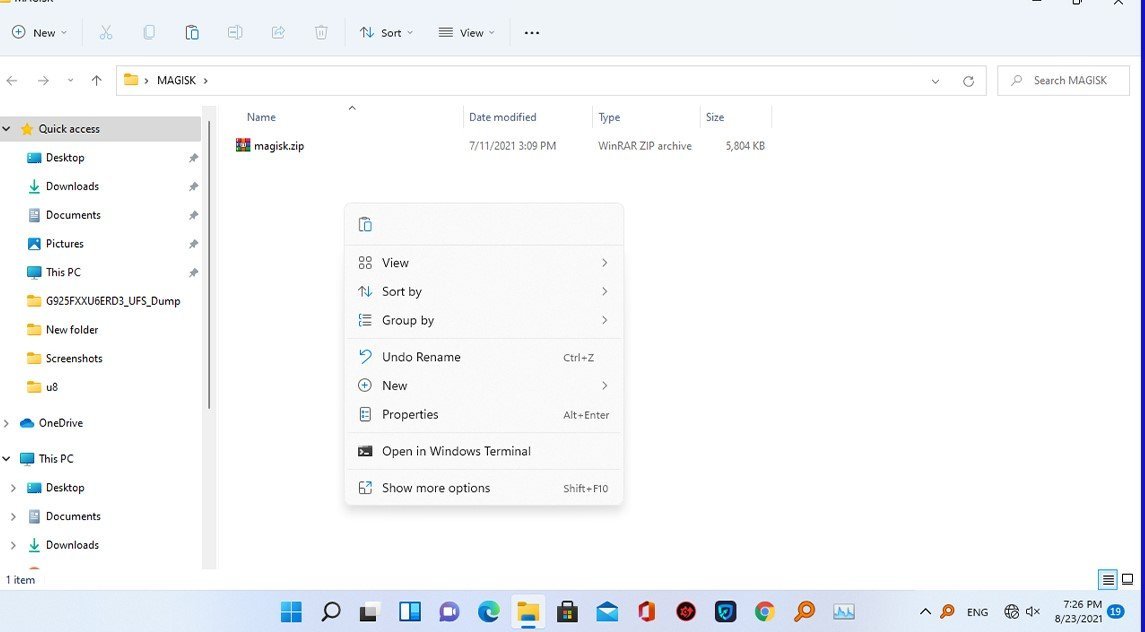
Task: Open taskbar Search
Action: point(331,612)
